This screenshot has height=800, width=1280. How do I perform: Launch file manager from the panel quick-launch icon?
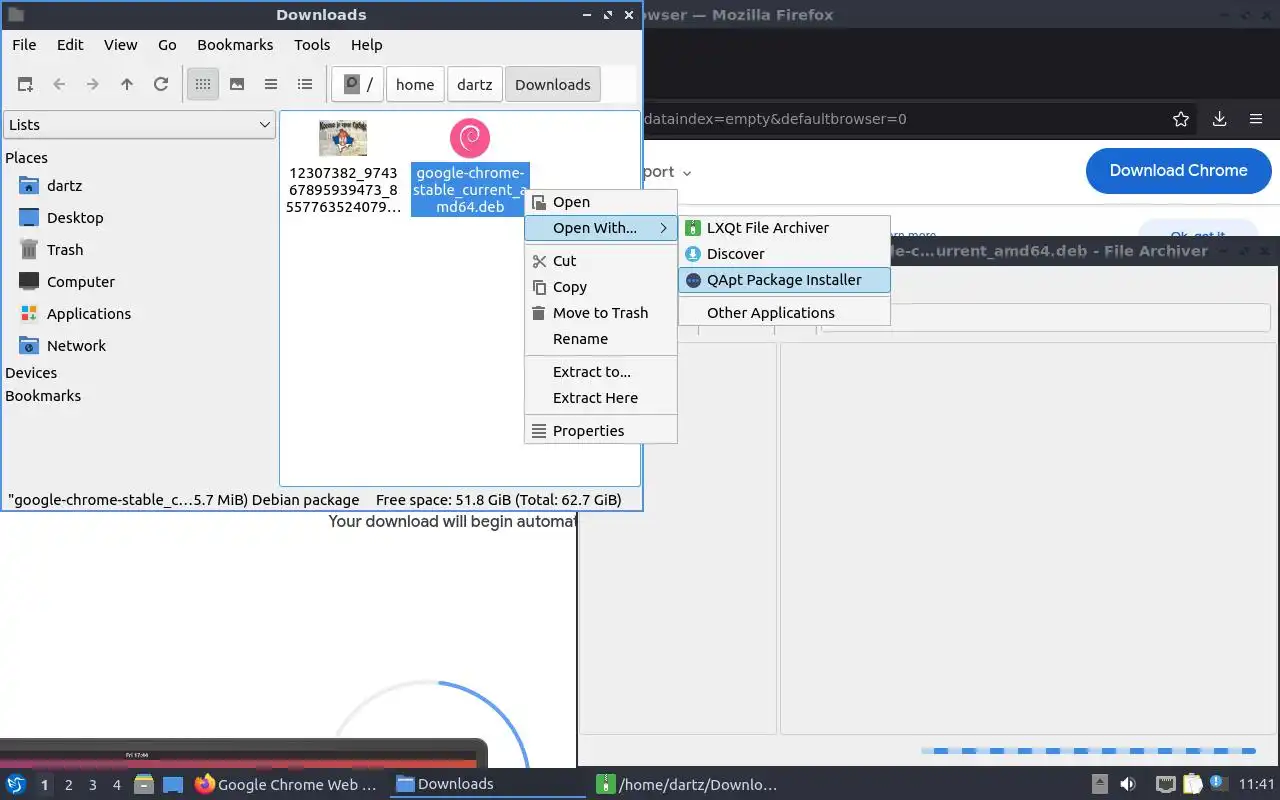[143, 784]
